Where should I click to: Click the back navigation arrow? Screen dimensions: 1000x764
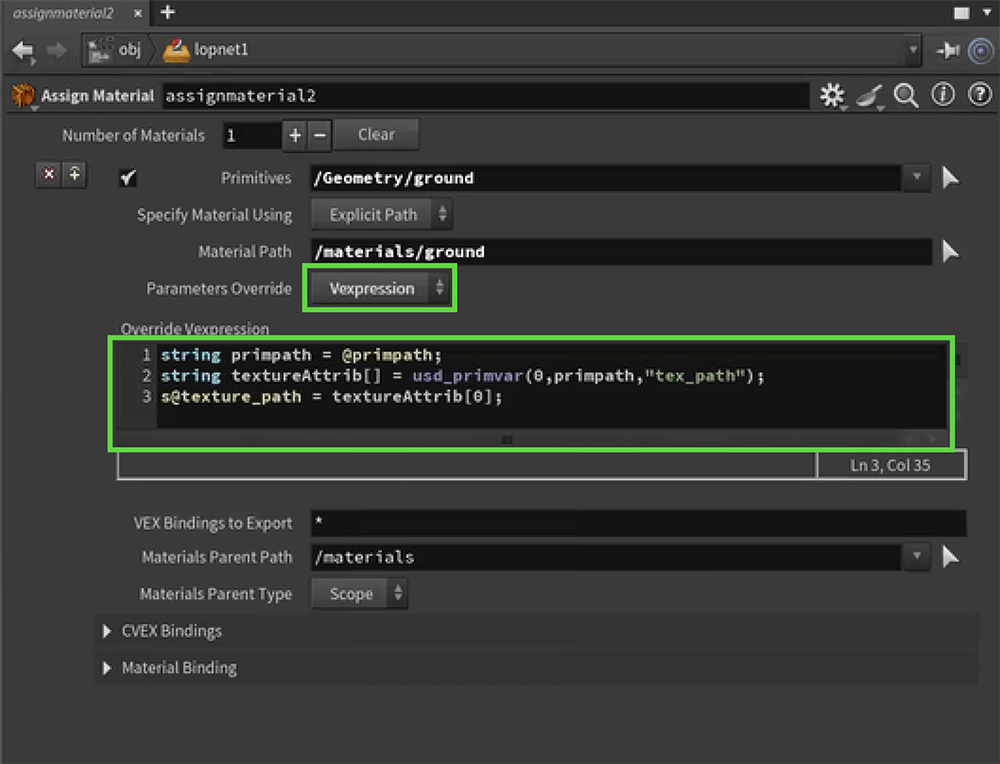[22, 51]
